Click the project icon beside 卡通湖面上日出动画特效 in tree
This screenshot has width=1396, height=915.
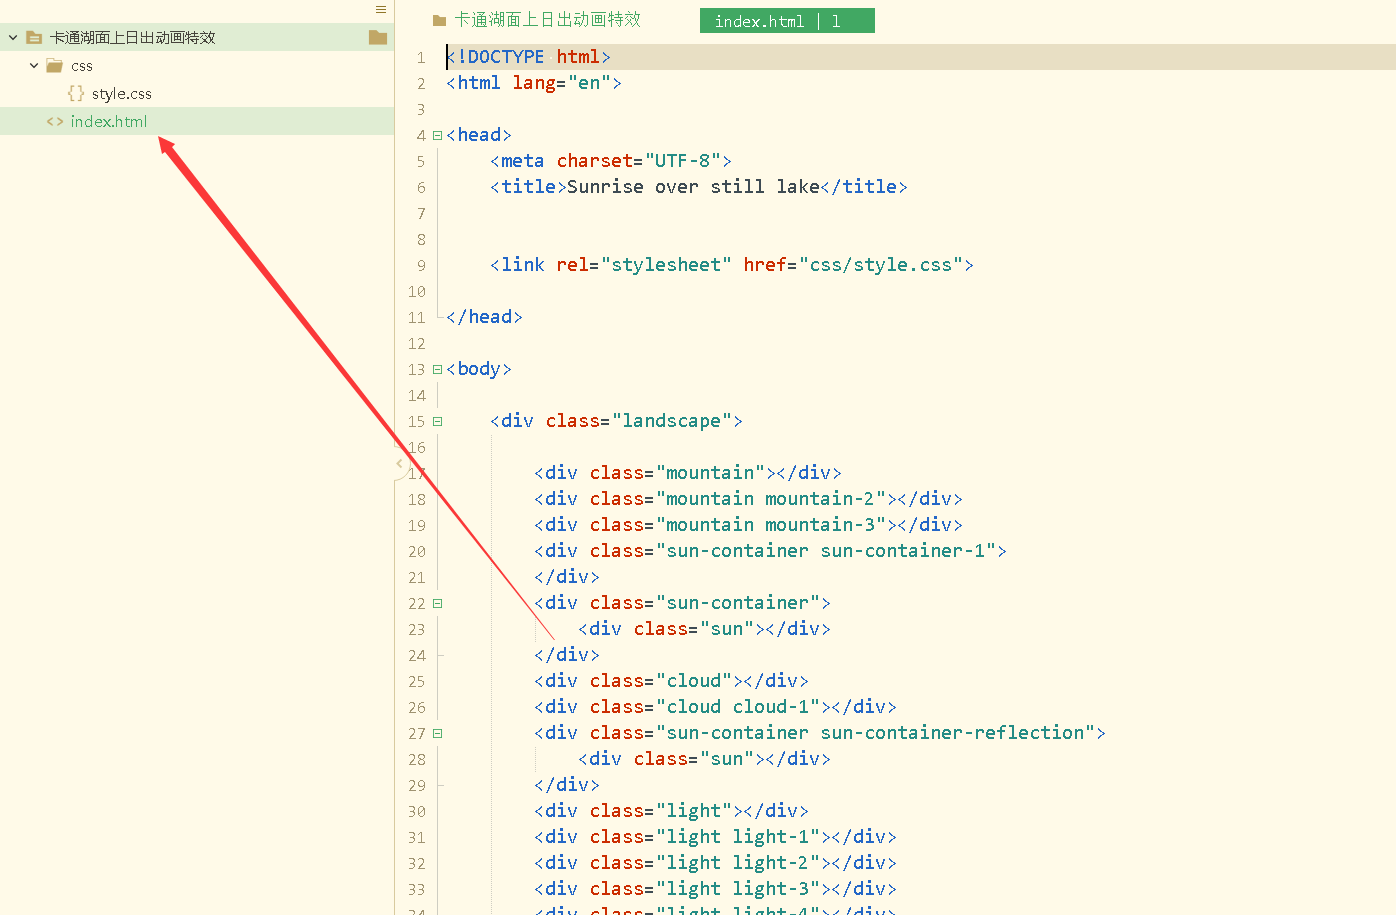point(34,37)
